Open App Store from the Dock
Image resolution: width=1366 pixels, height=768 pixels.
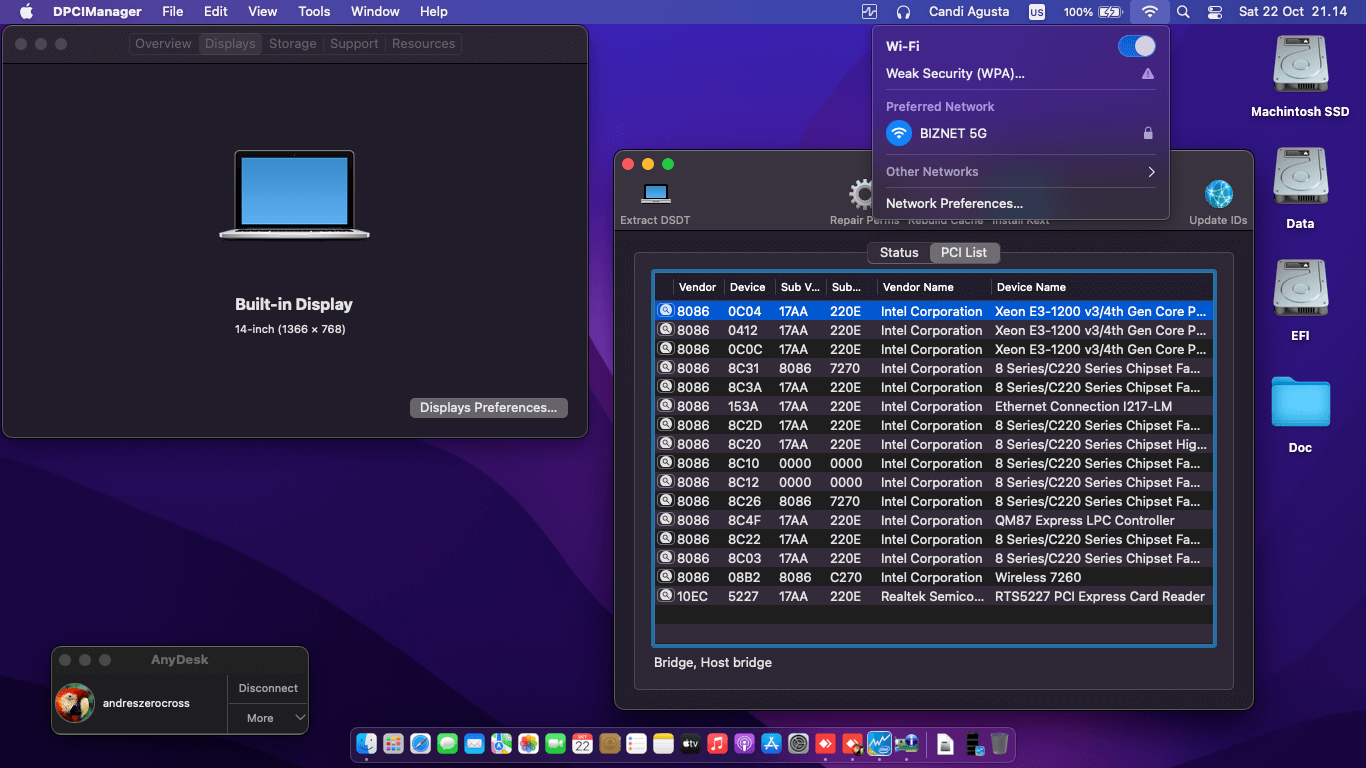(x=771, y=744)
